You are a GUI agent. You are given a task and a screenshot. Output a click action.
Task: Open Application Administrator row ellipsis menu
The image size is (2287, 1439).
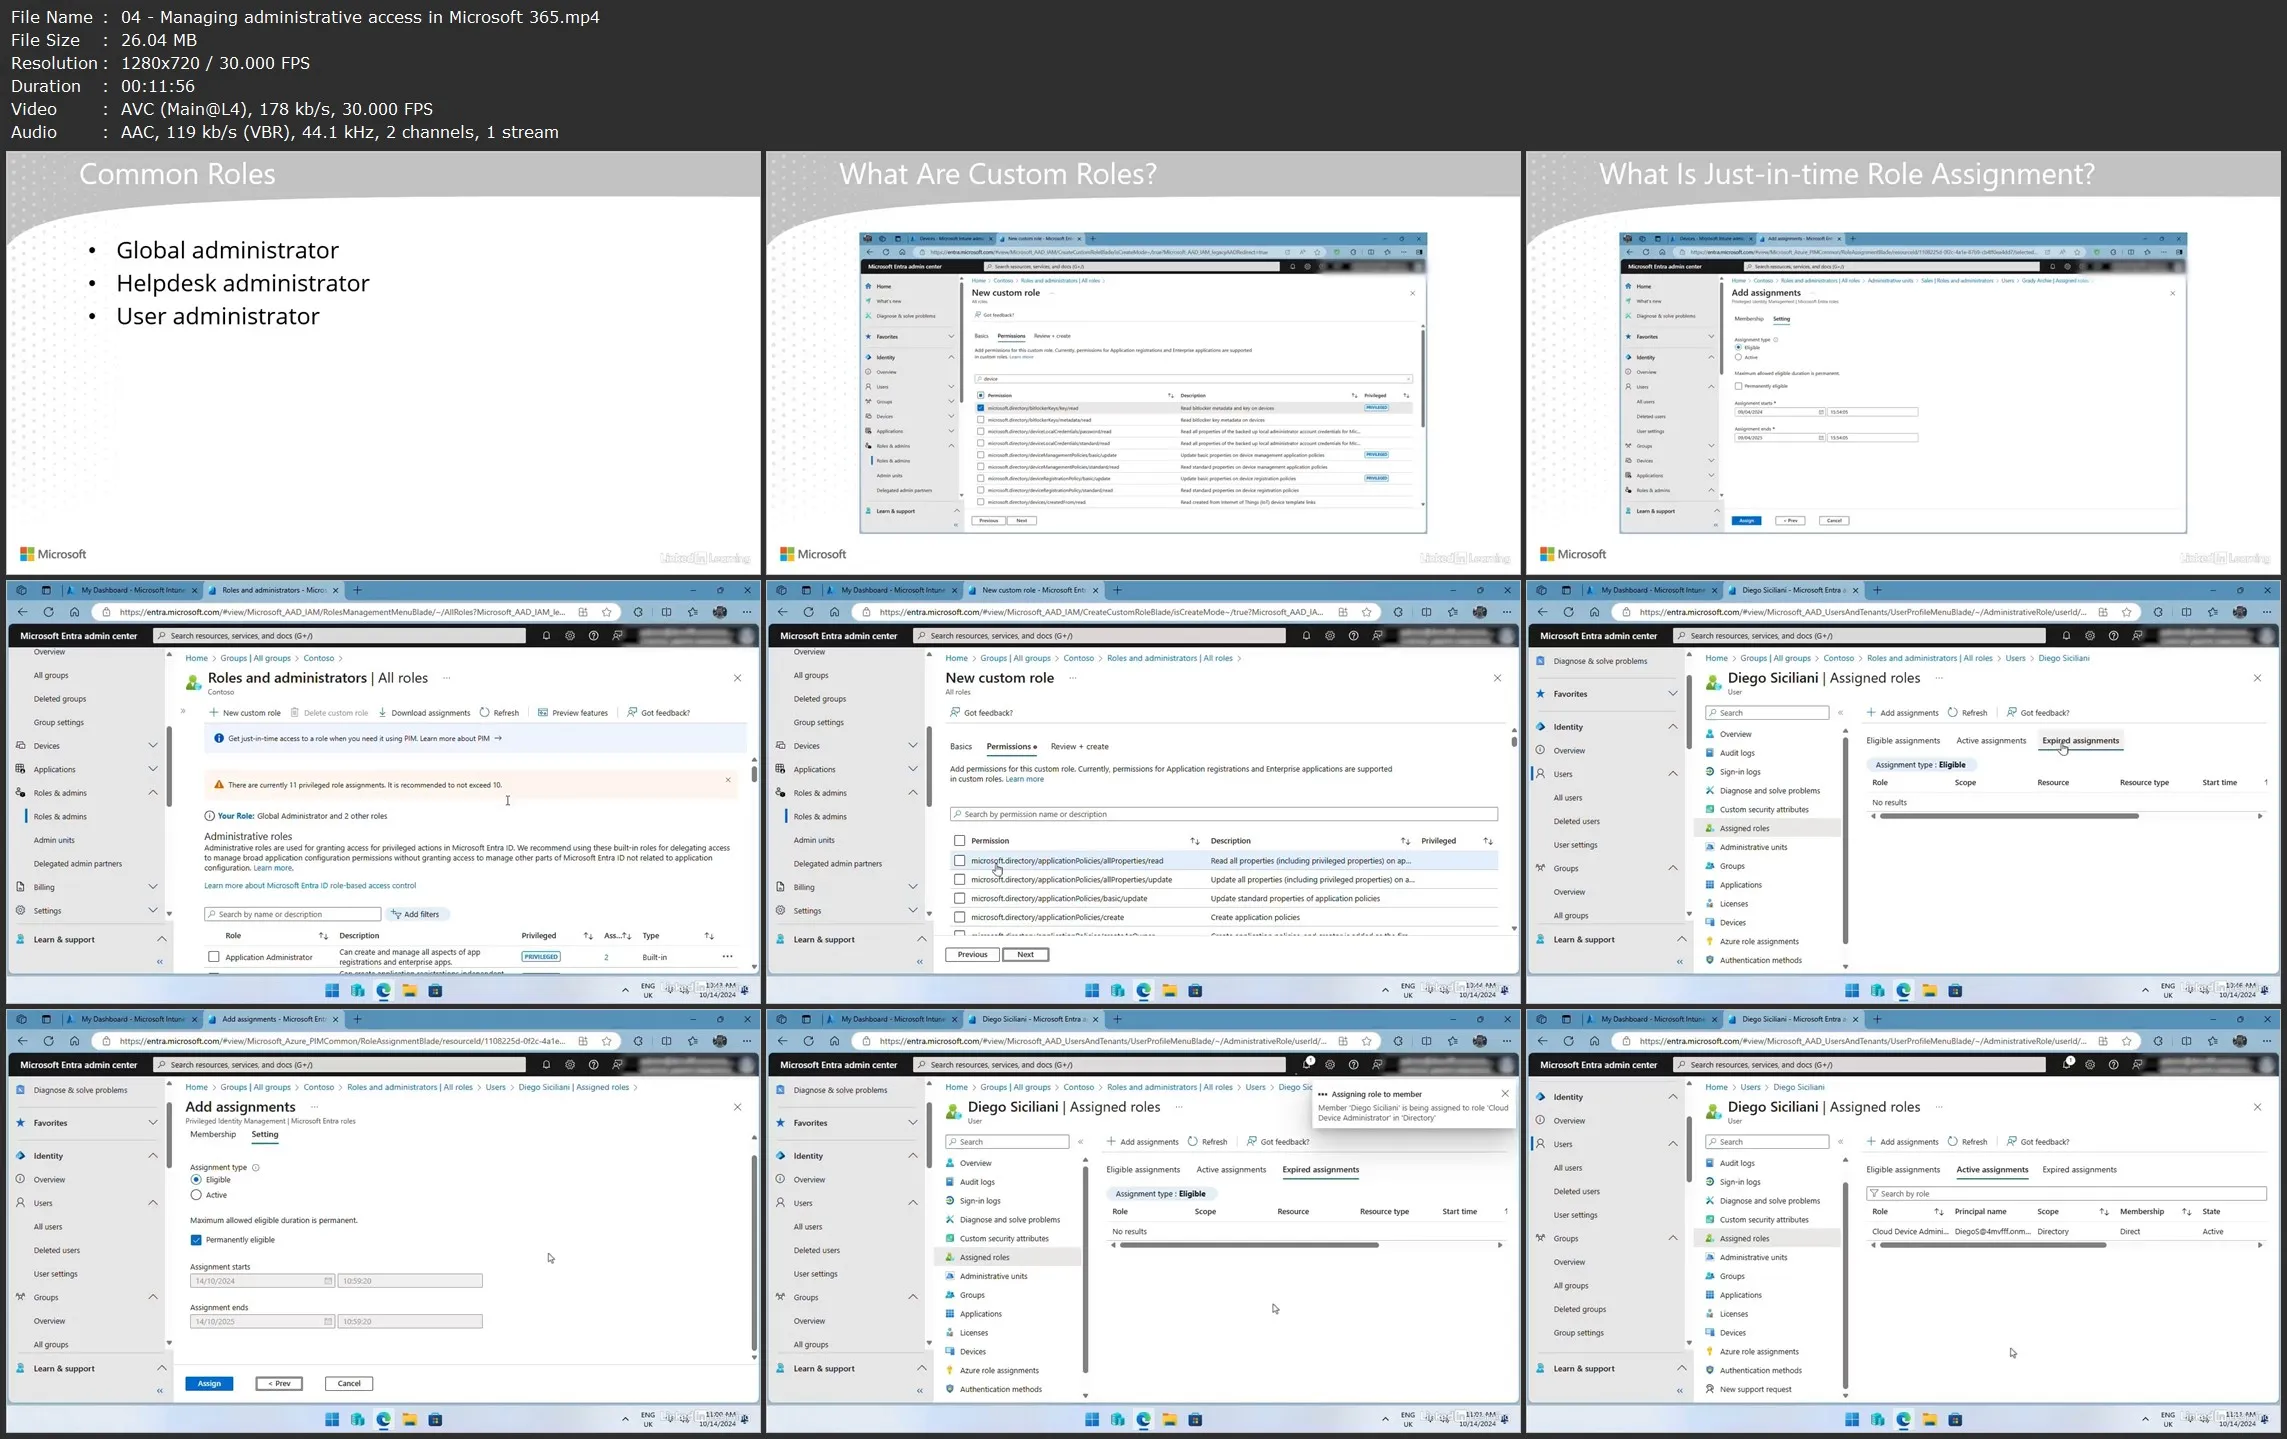[x=727, y=957]
